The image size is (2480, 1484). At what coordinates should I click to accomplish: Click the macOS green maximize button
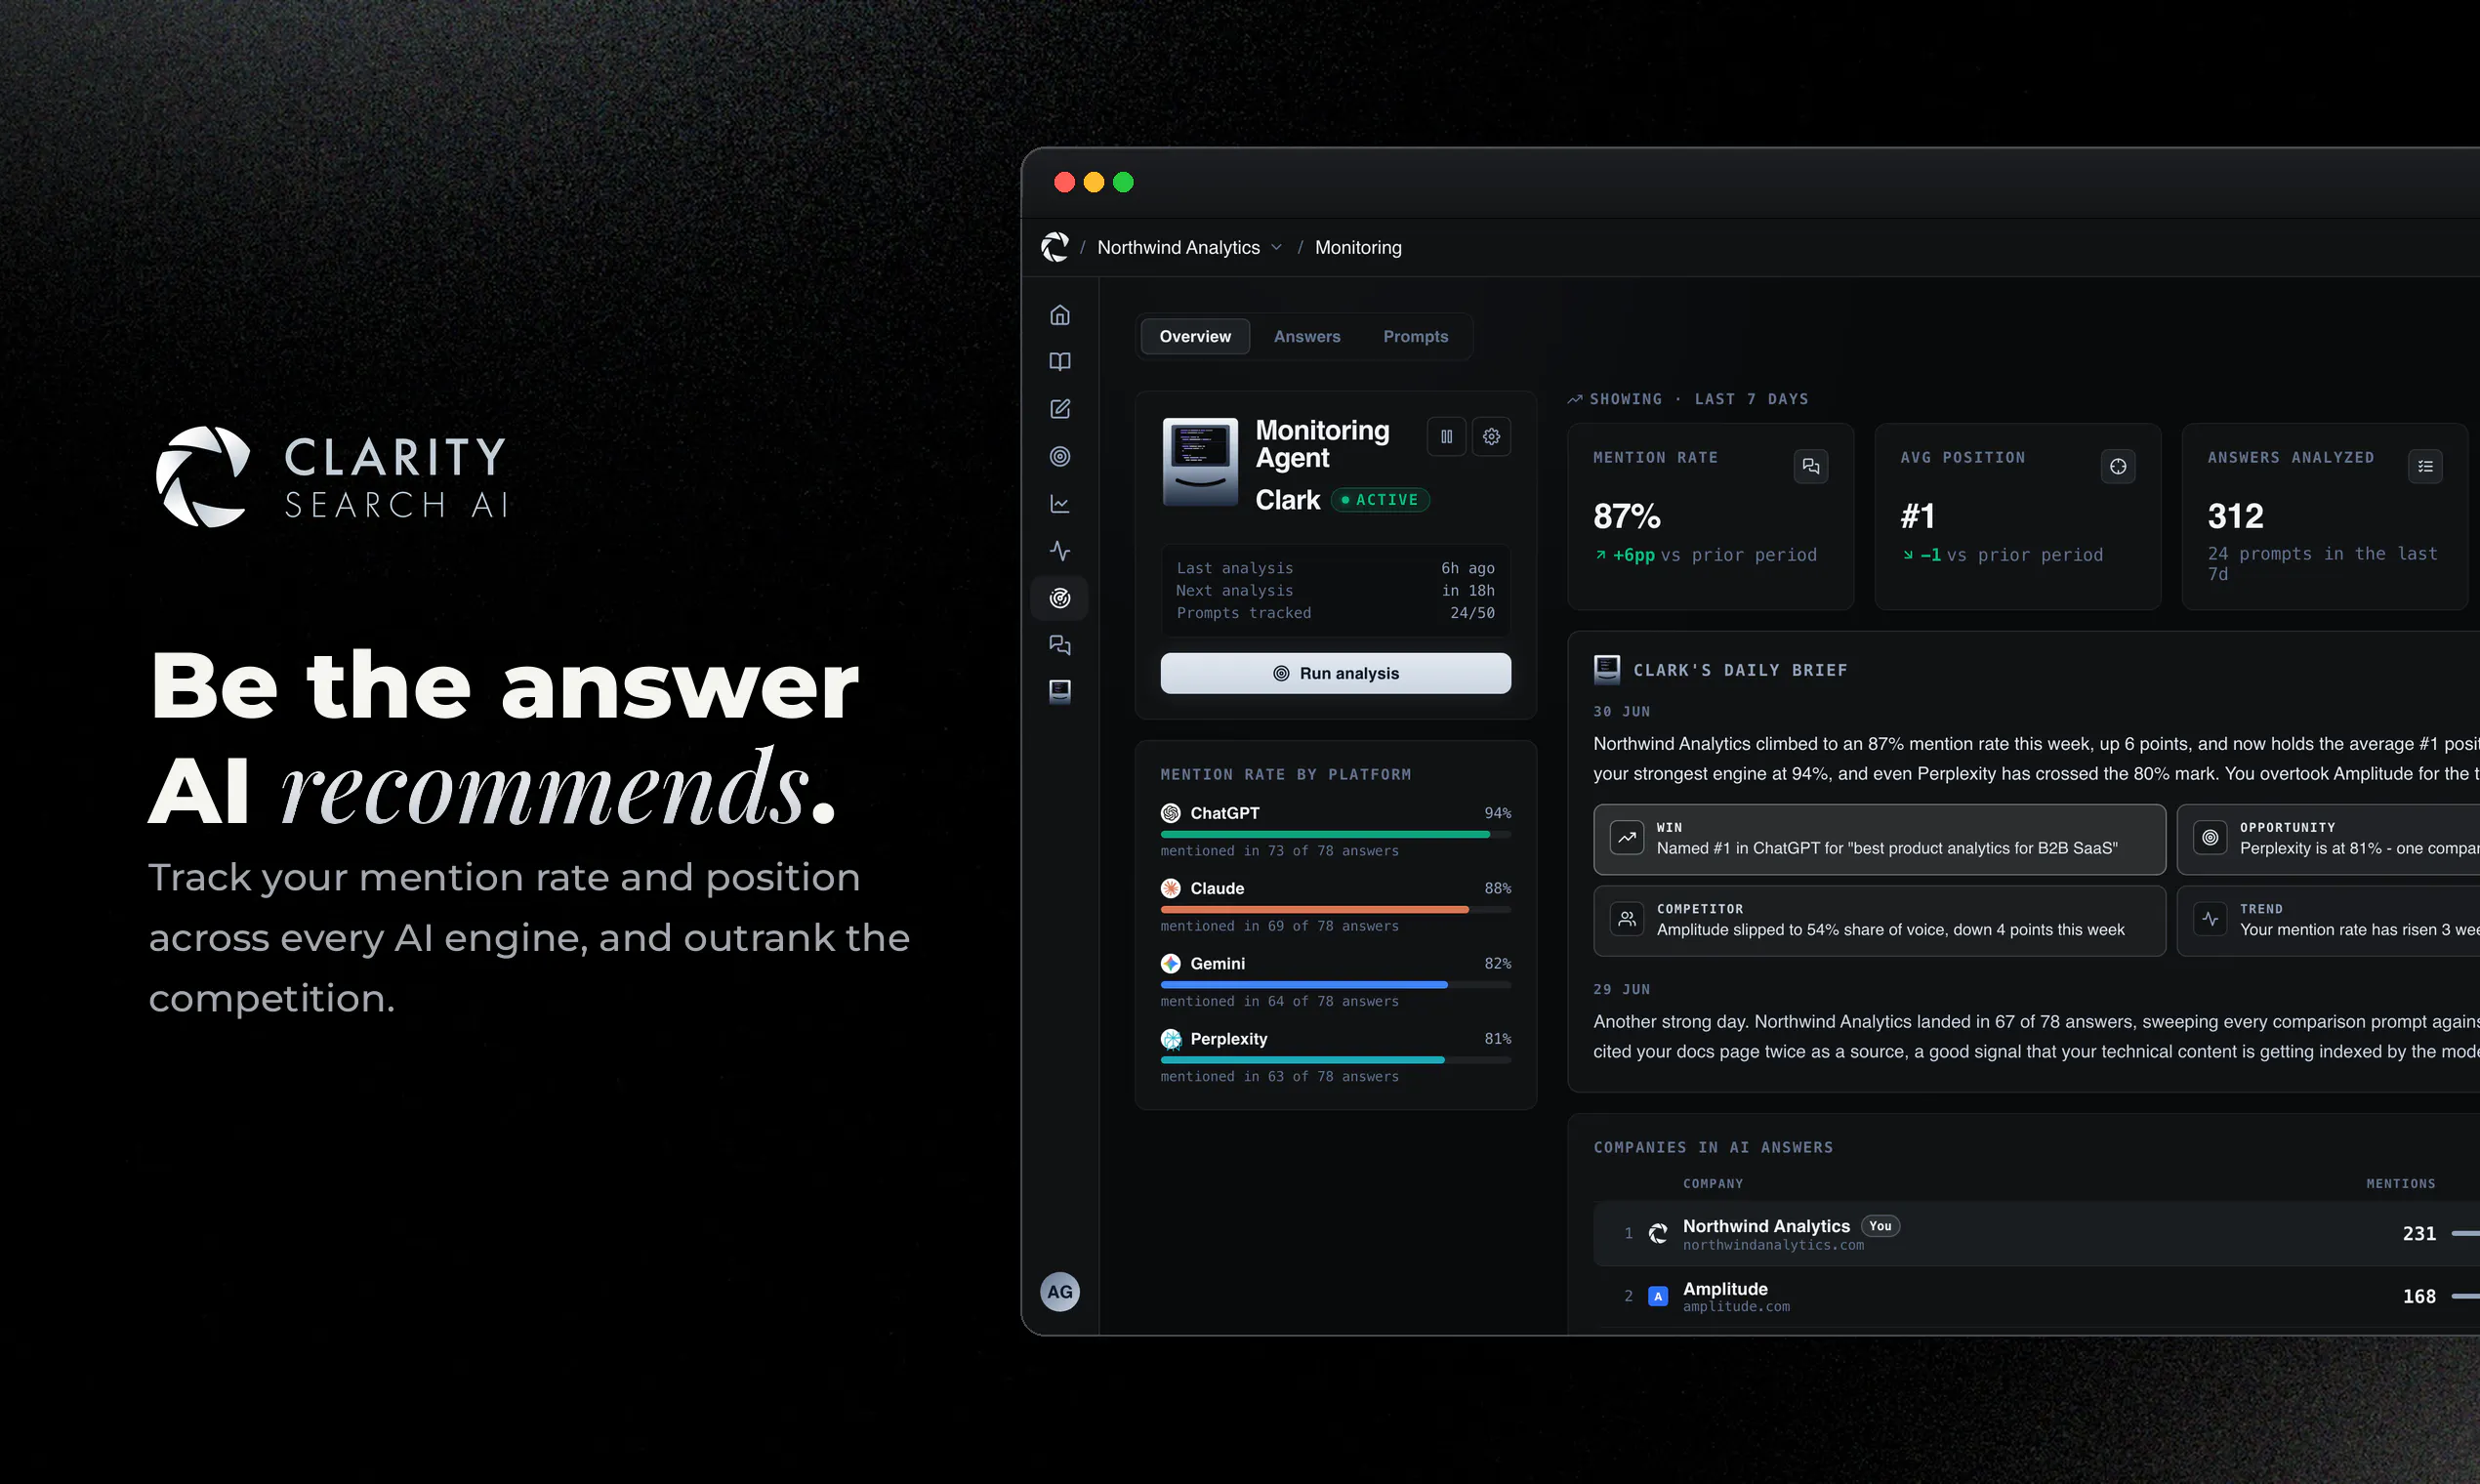point(1123,182)
